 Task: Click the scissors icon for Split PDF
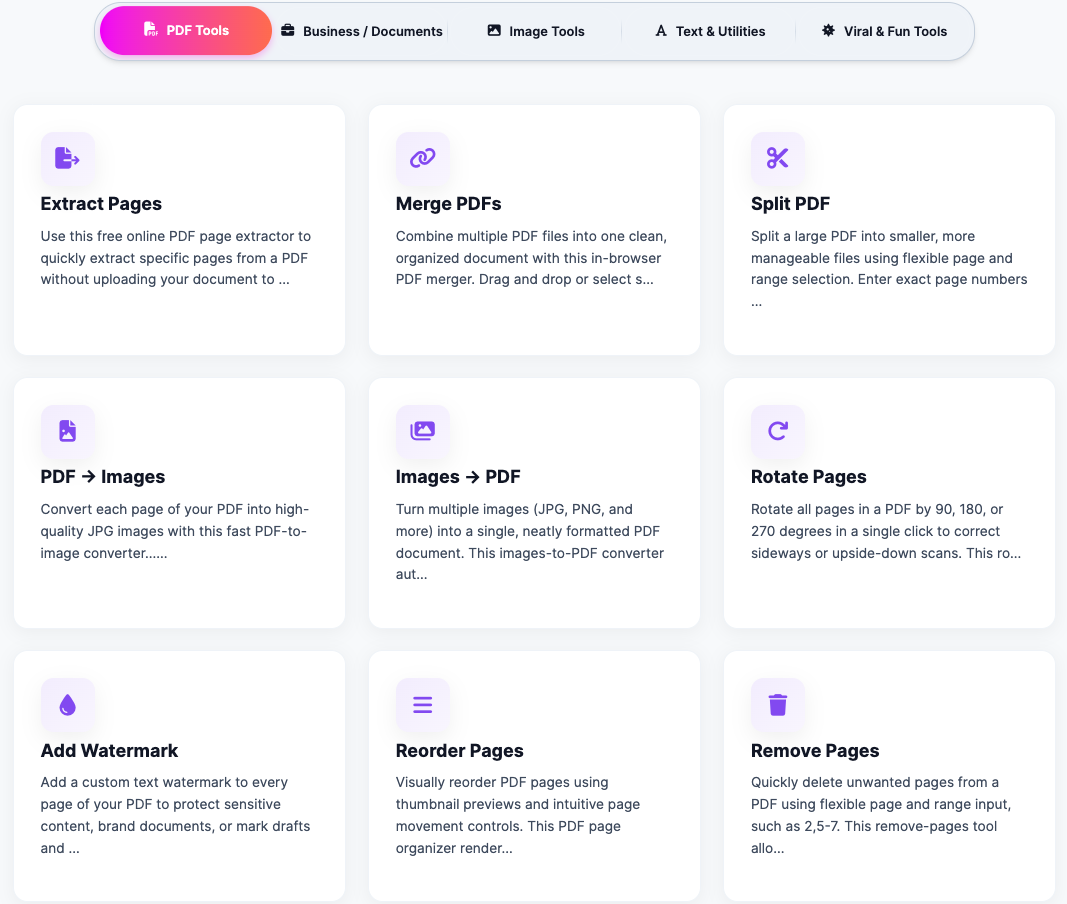tap(778, 159)
